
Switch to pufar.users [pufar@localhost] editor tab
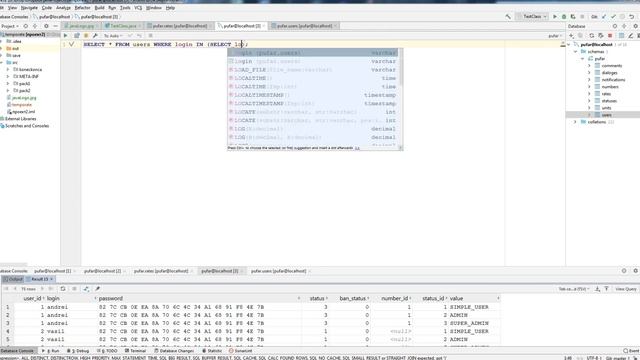(x=304, y=26)
